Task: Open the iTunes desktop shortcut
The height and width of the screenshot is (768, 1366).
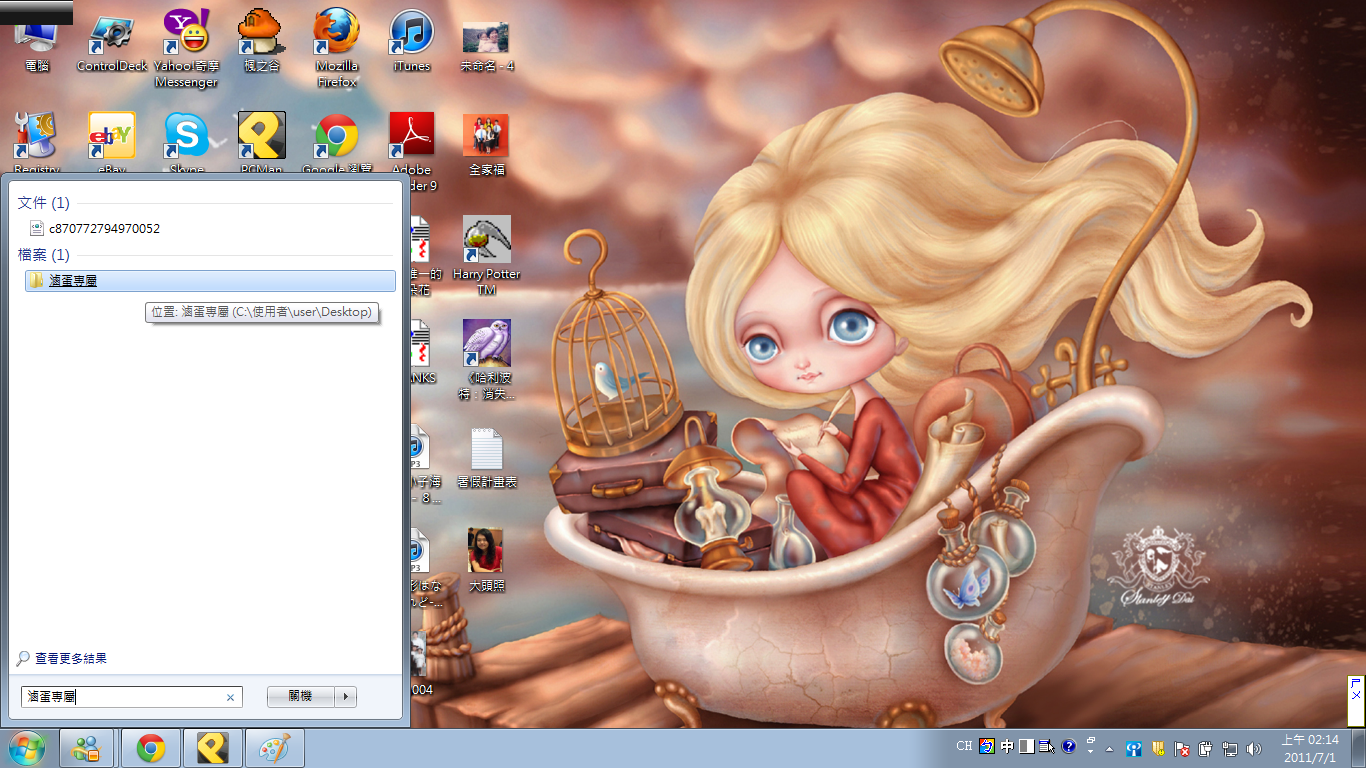Action: [x=411, y=42]
